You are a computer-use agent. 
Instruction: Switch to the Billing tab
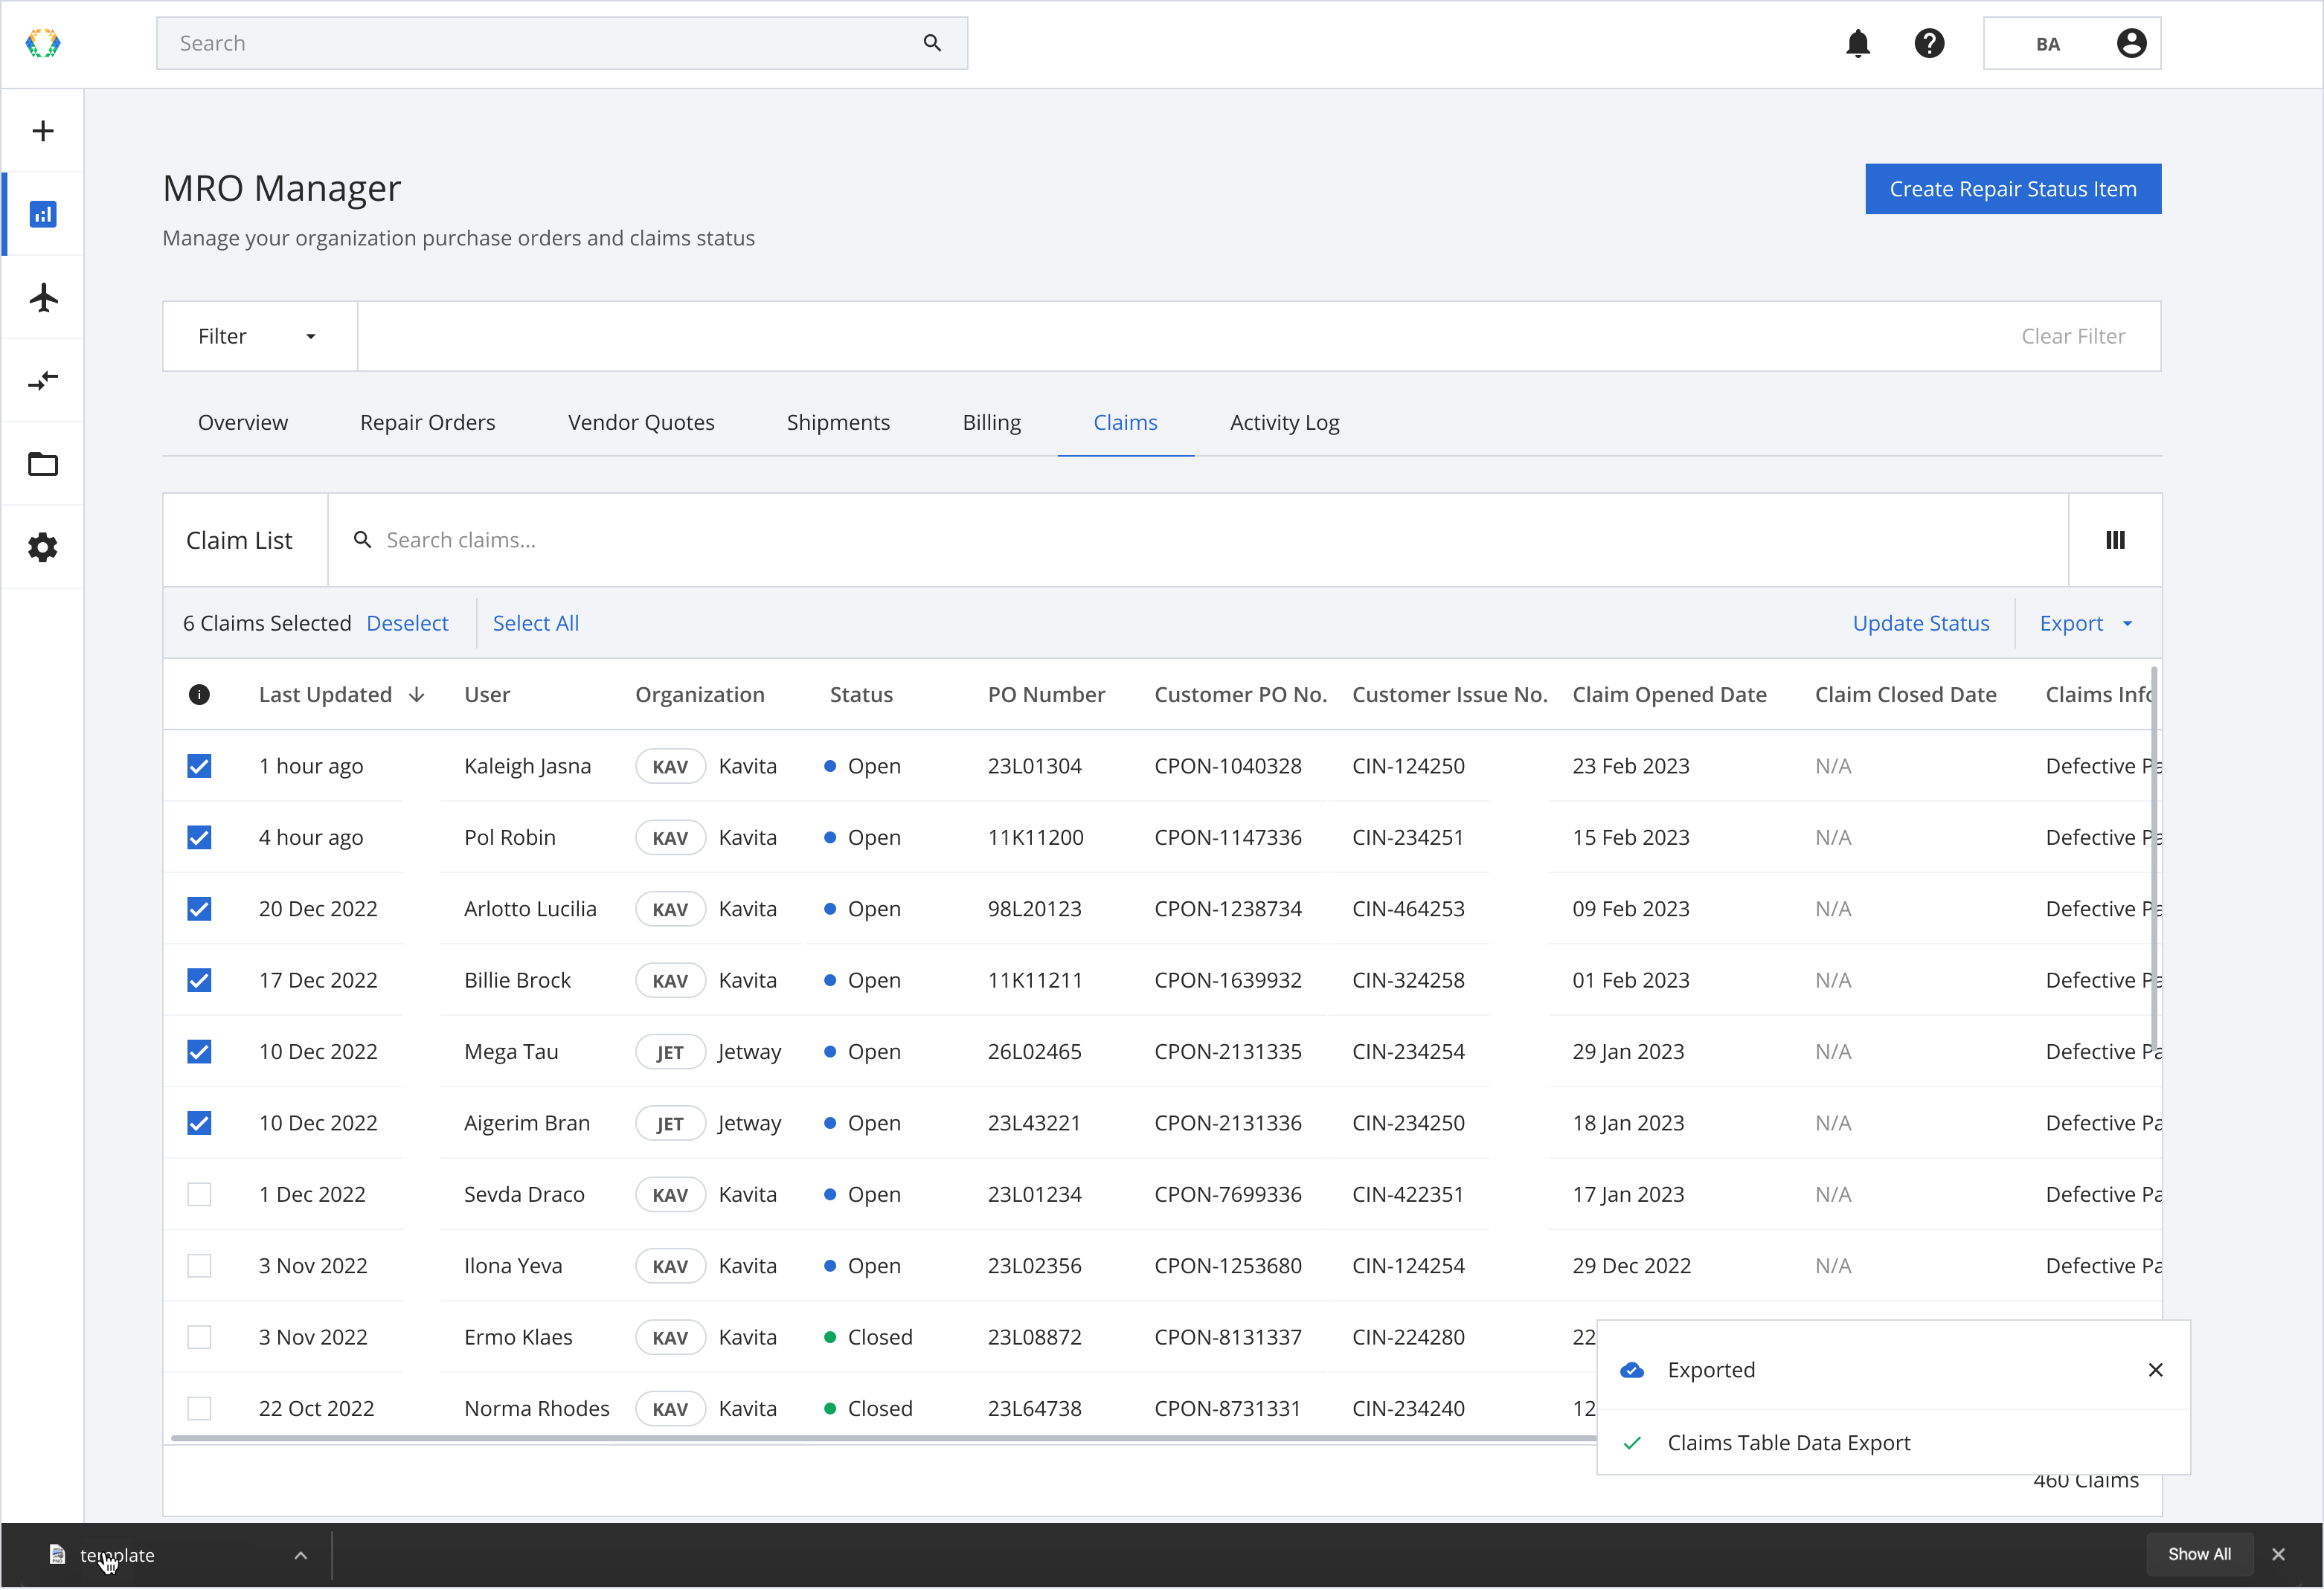pyautogui.click(x=991, y=422)
